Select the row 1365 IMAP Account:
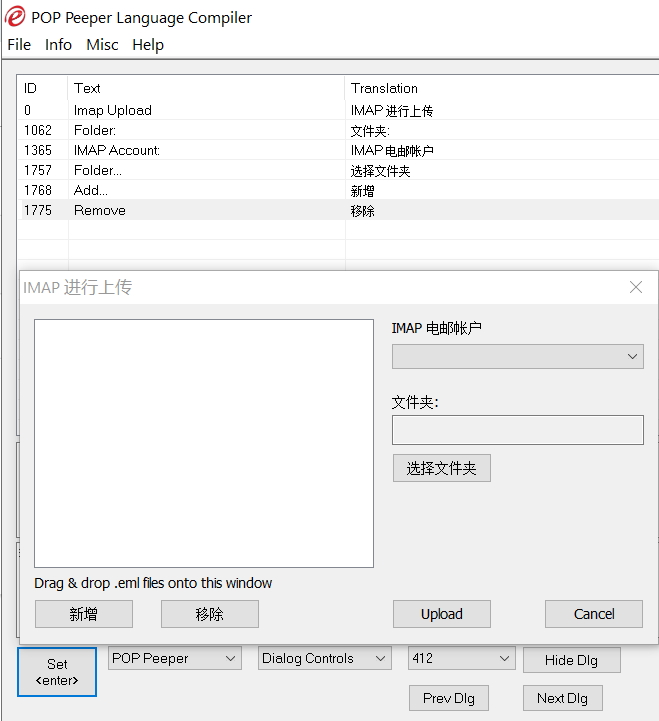The width and height of the screenshot is (659, 721). pyautogui.click(x=338, y=150)
